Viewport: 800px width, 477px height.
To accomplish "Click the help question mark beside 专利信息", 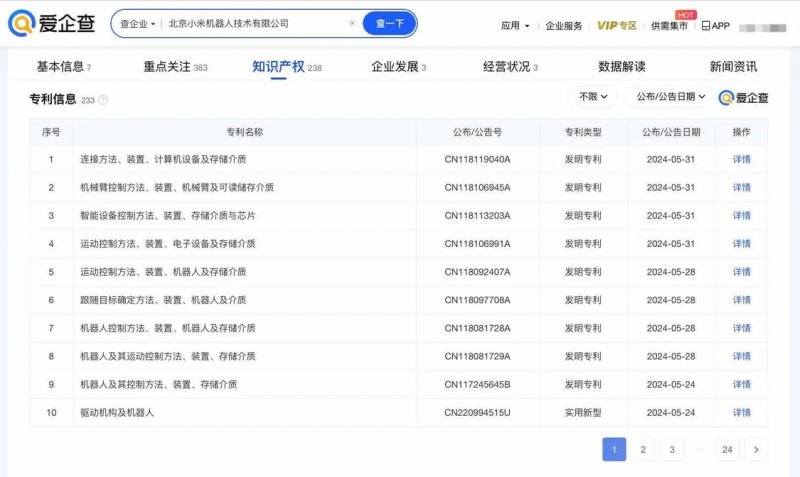I will (x=103, y=100).
